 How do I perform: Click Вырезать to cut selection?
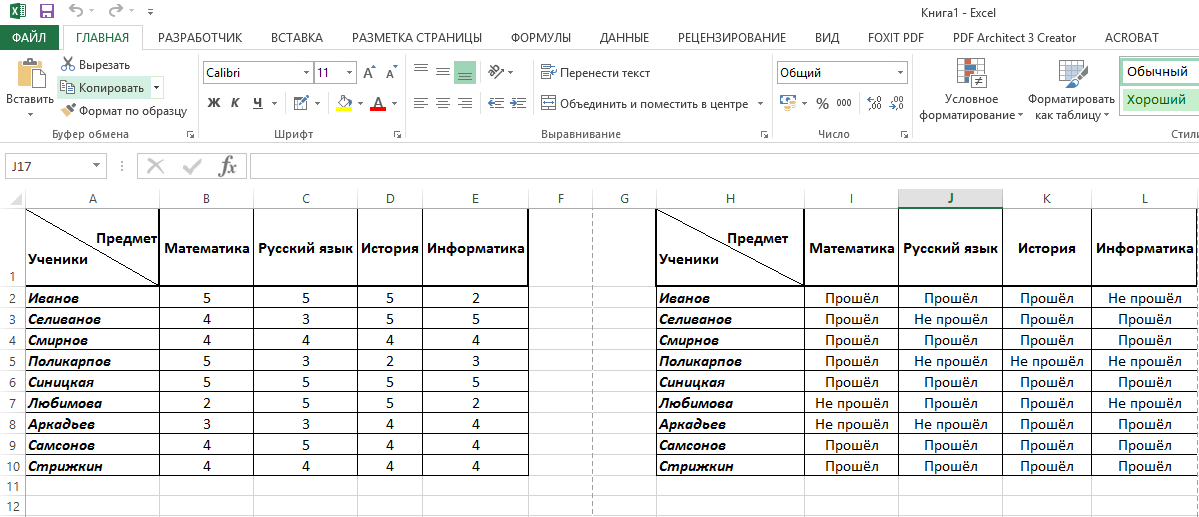tap(96, 65)
